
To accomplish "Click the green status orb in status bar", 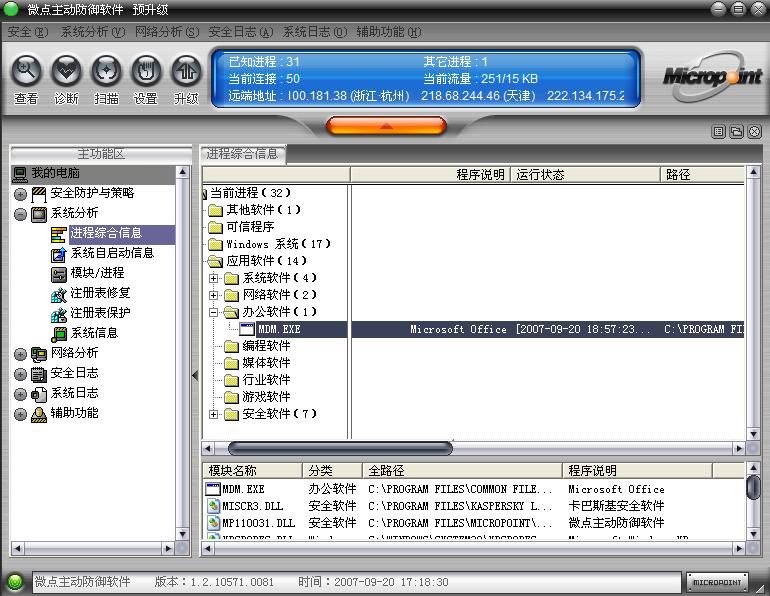I will [x=15, y=582].
